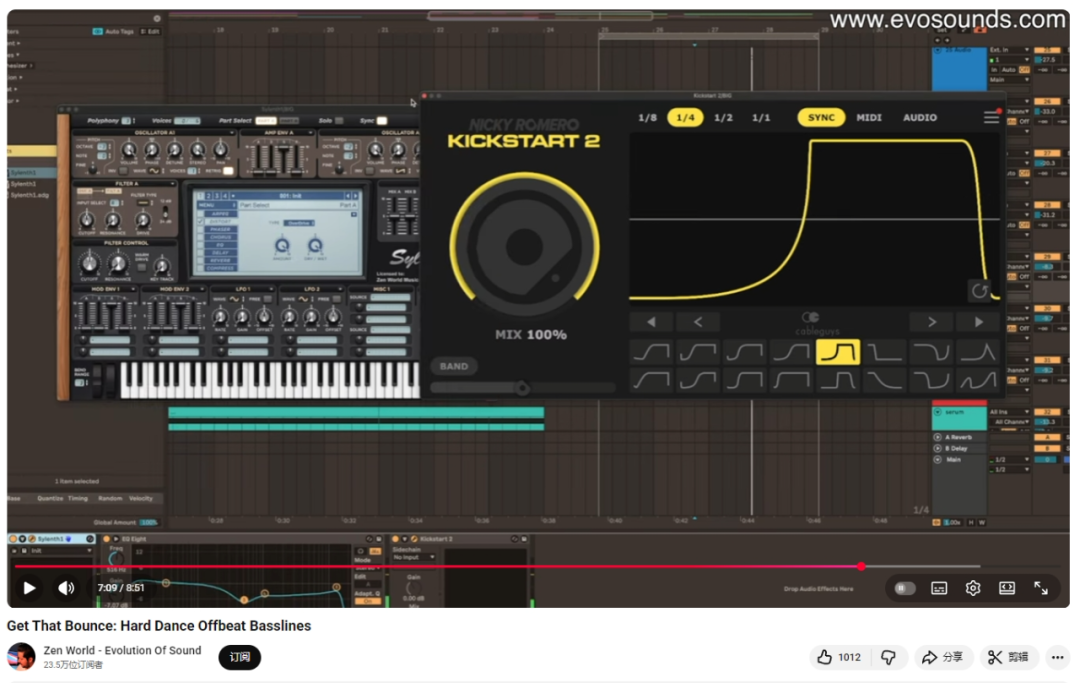Select the highlighted yellow curve preset
This screenshot has height=683, width=1080.
click(838, 353)
